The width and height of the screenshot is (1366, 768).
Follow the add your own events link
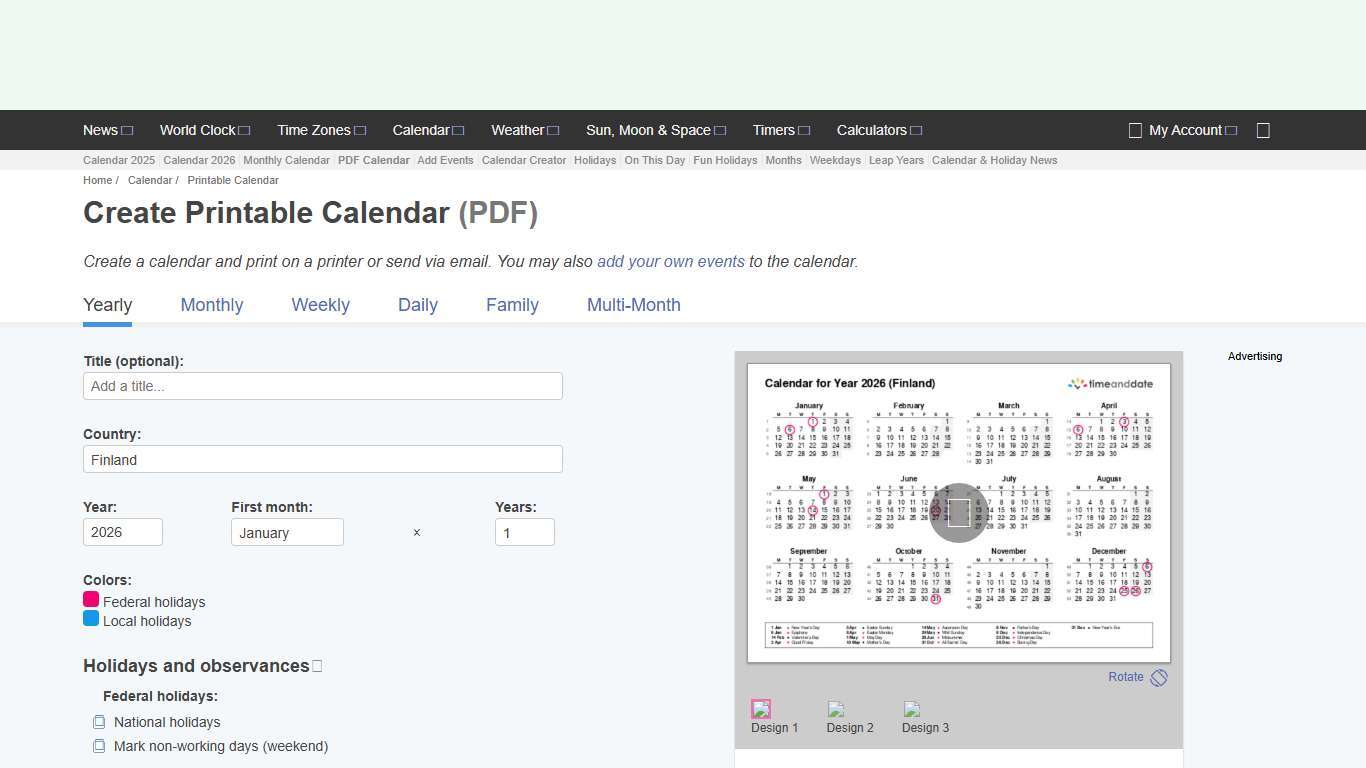tap(670, 261)
